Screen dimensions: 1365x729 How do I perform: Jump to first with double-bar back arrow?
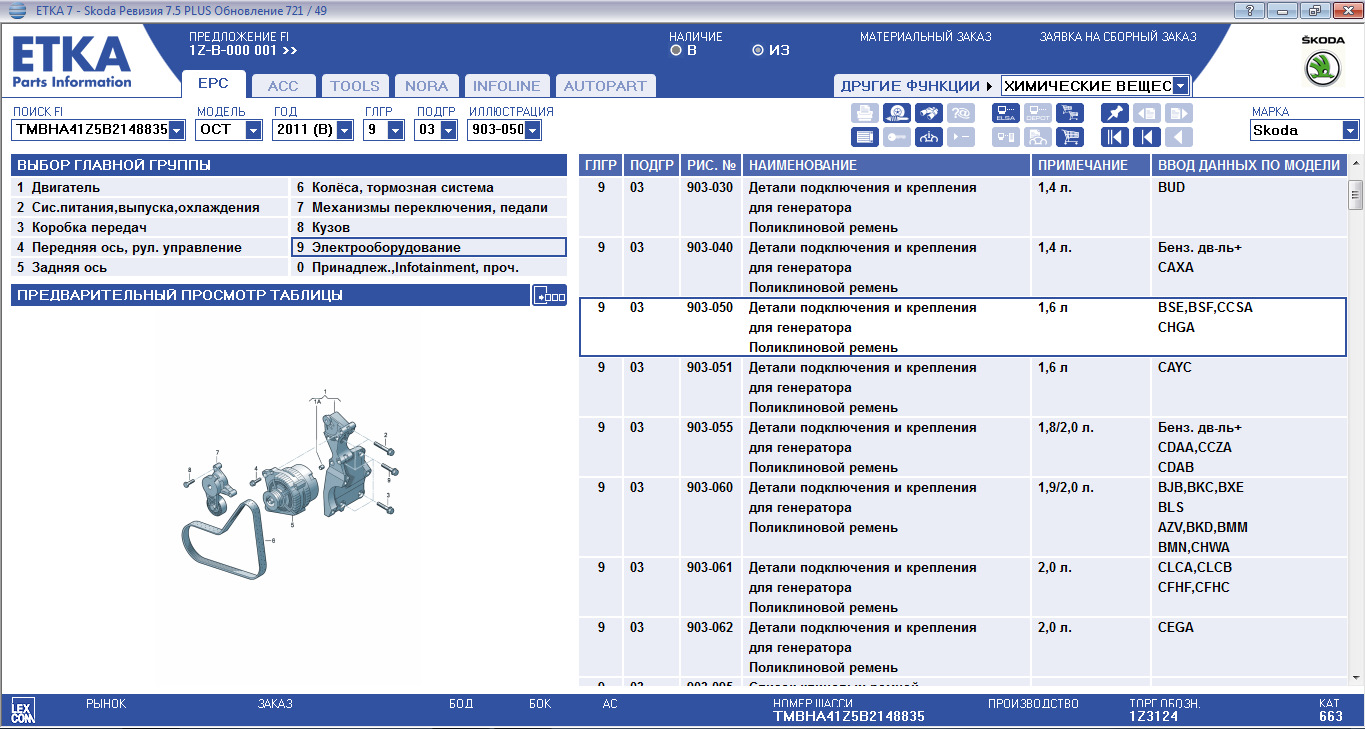[x=1115, y=137]
